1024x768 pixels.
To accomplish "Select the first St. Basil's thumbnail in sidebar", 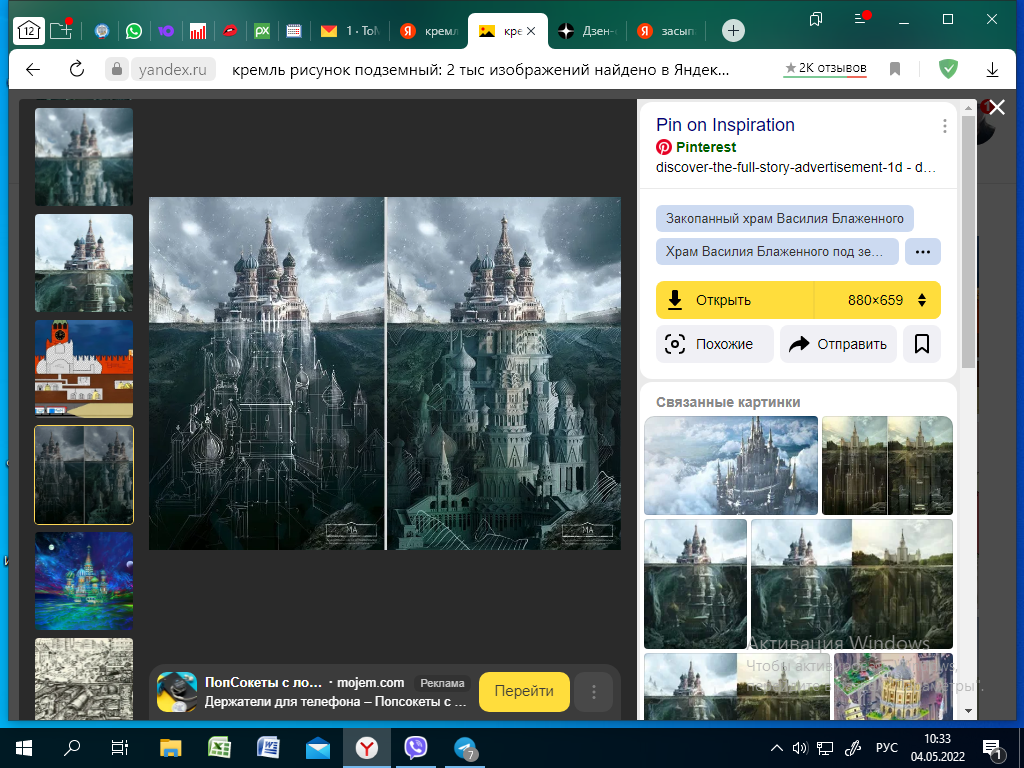I will pyautogui.click(x=84, y=157).
